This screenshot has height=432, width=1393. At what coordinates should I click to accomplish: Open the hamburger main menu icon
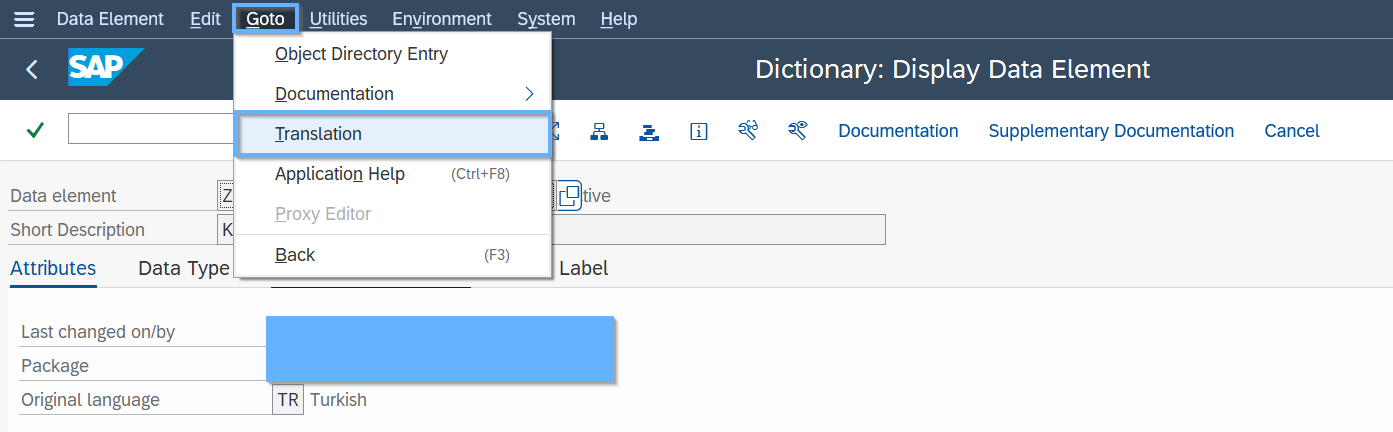coord(24,19)
